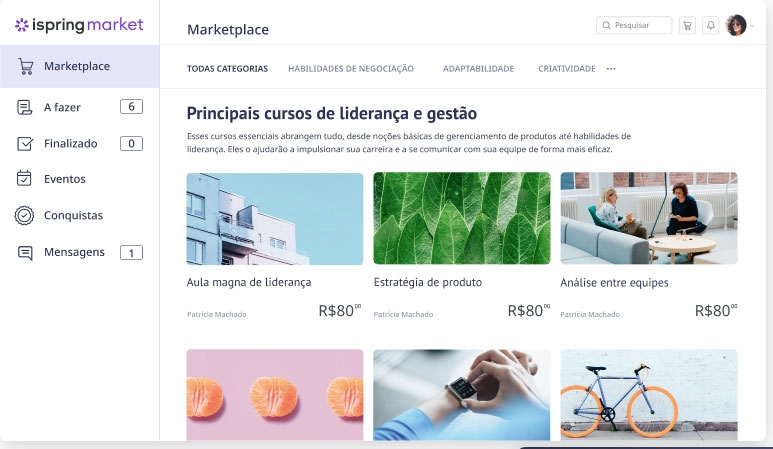Viewport: 773px width, 449px height.
Task: Switch to the Criatividade tab
Action: point(566,69)
